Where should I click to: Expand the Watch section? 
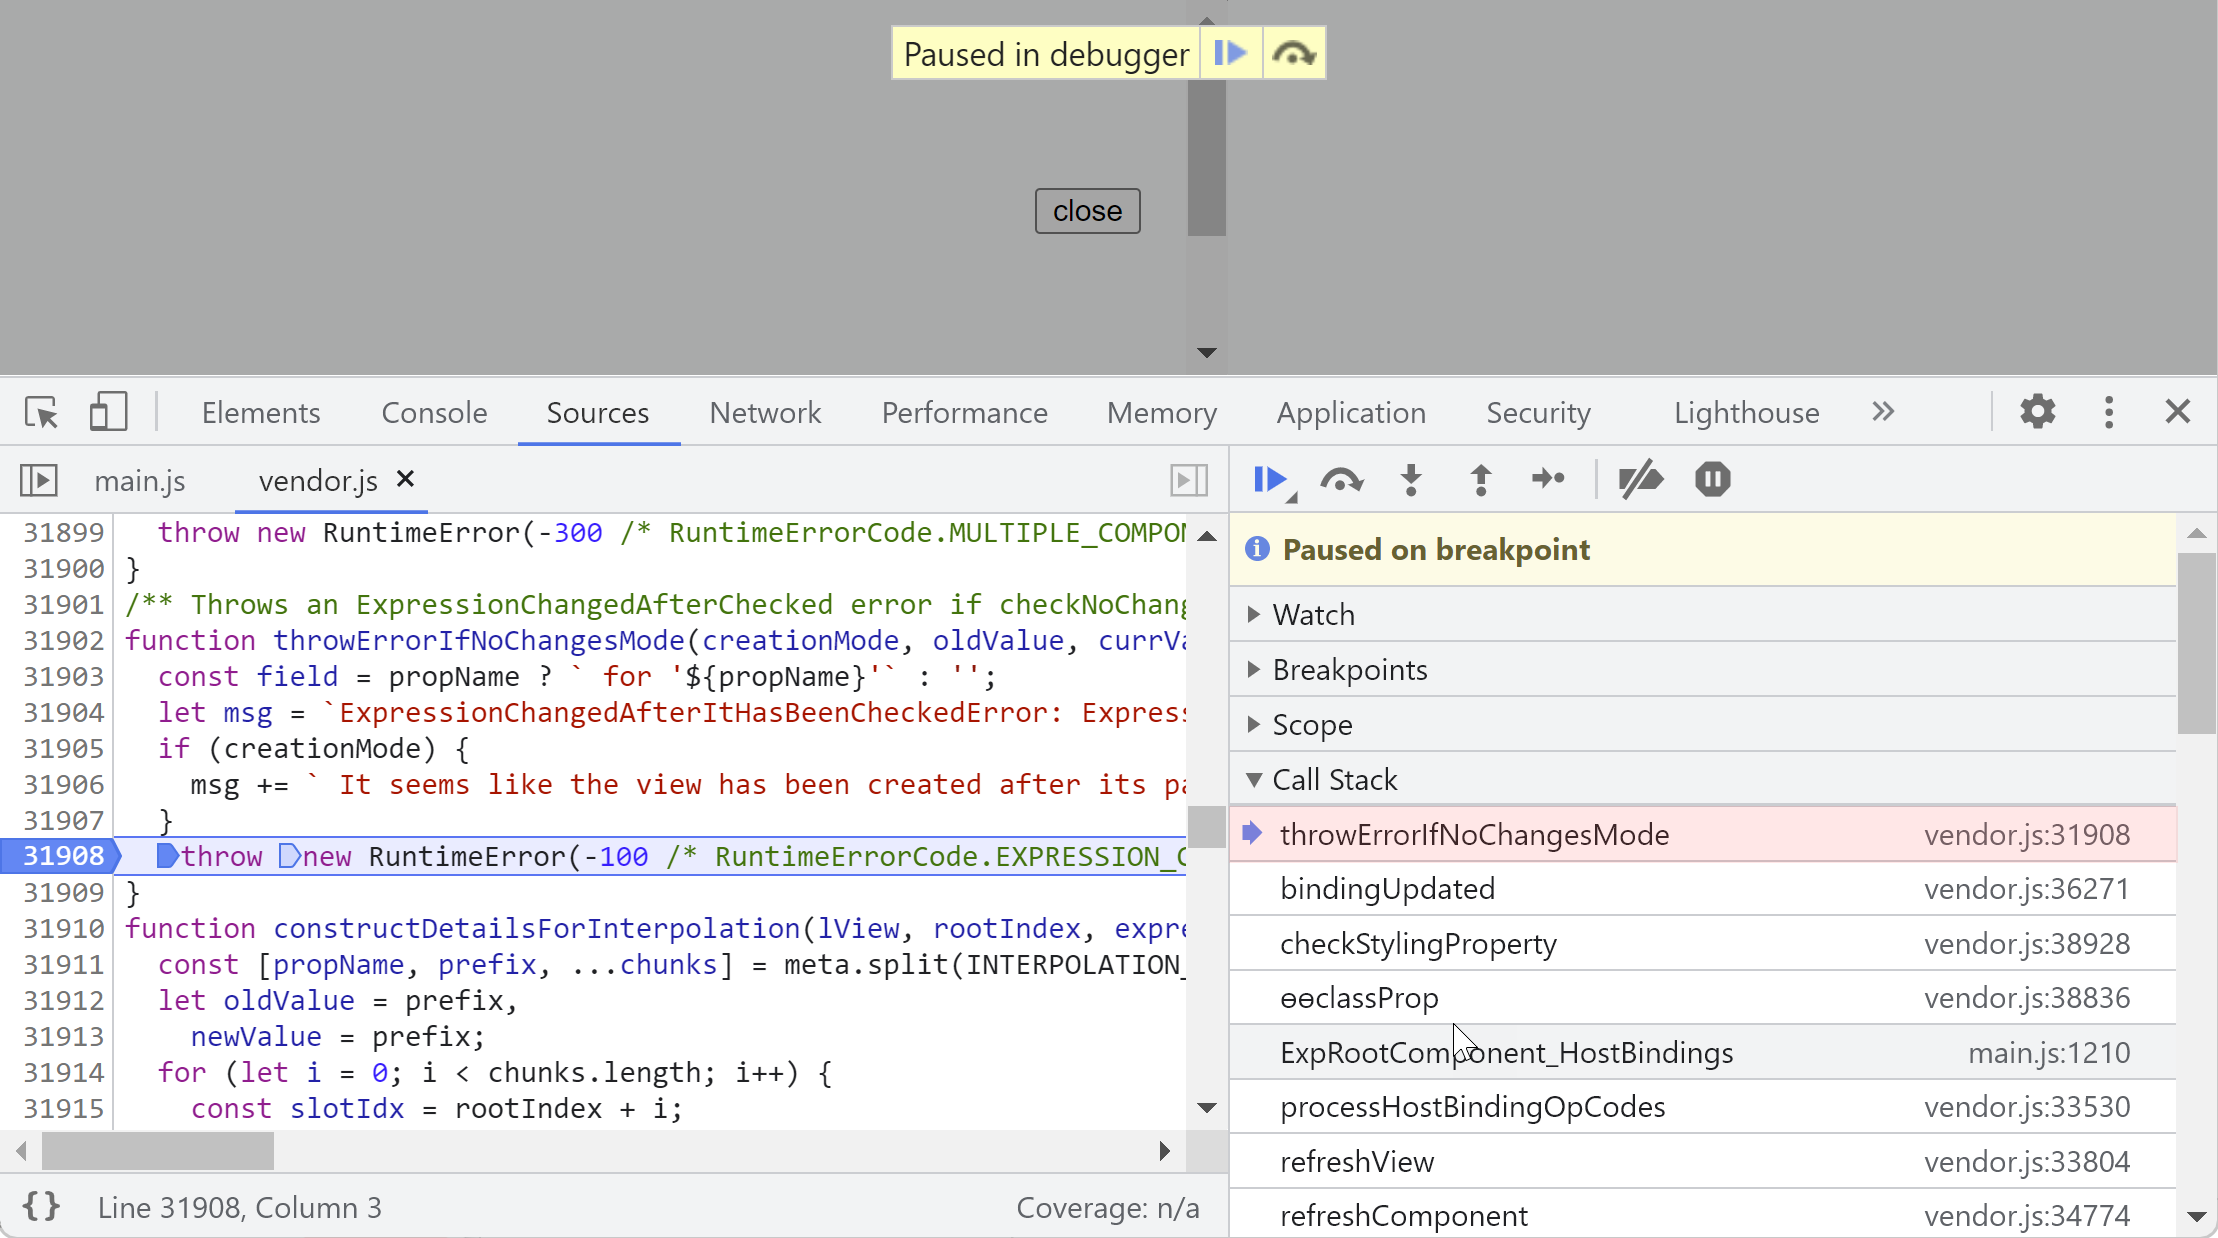[x=1702, y=614]
